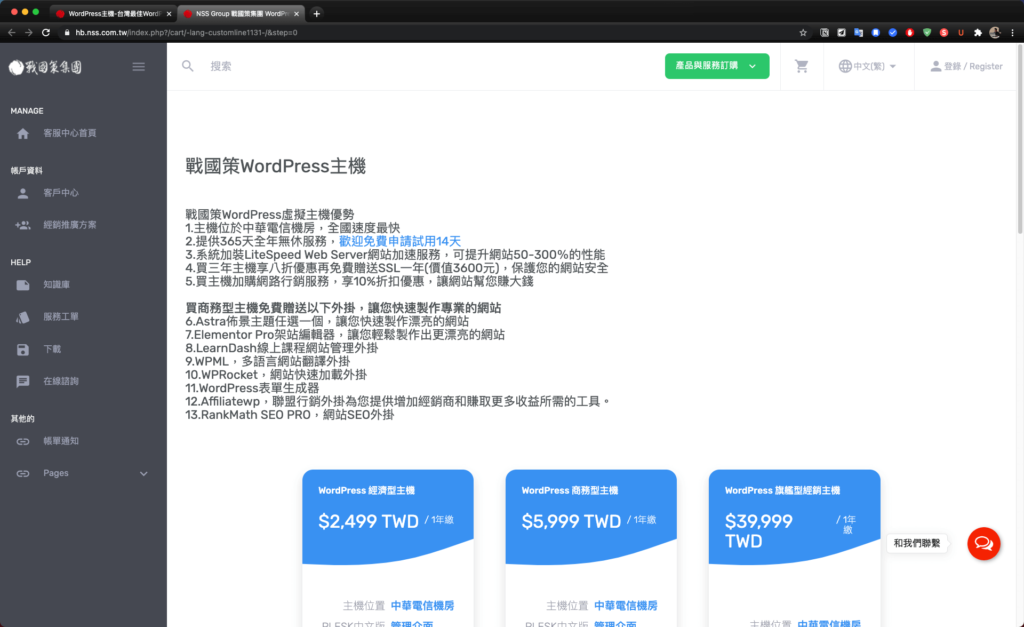Click the $39,999 TWD price

[x=759, y=531]
